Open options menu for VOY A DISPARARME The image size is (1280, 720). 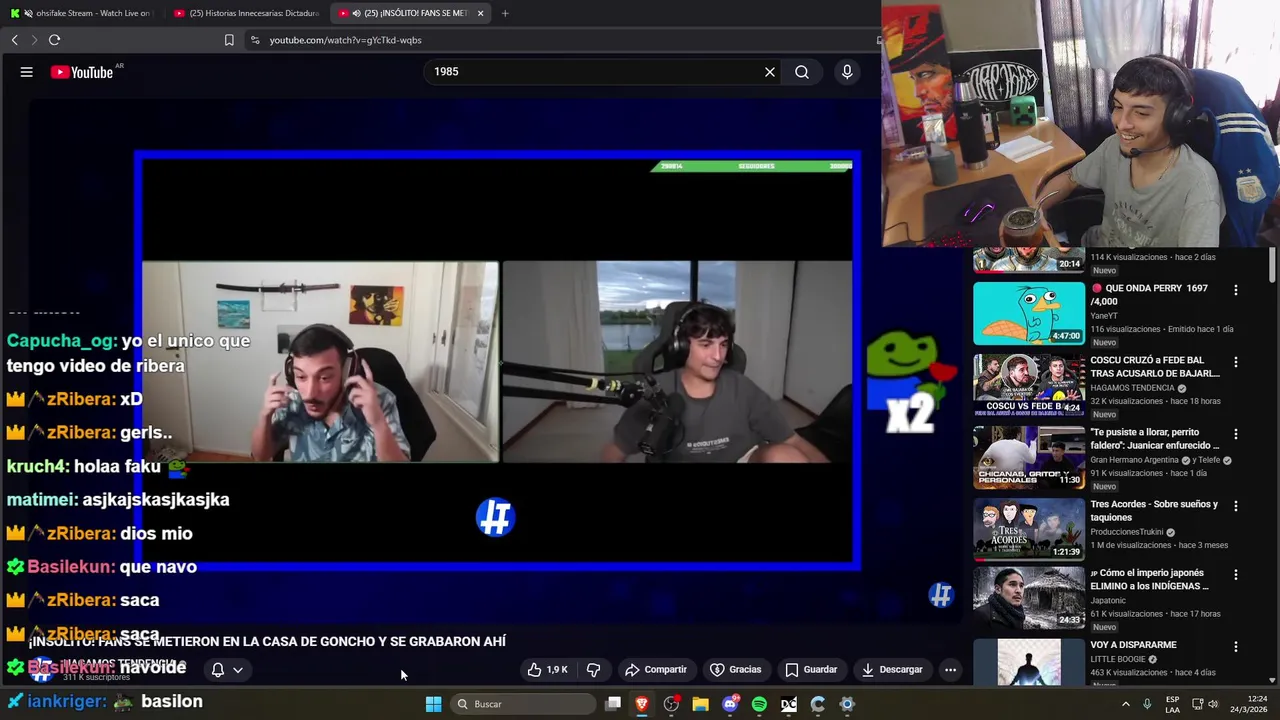click(x=1236, y=647)
